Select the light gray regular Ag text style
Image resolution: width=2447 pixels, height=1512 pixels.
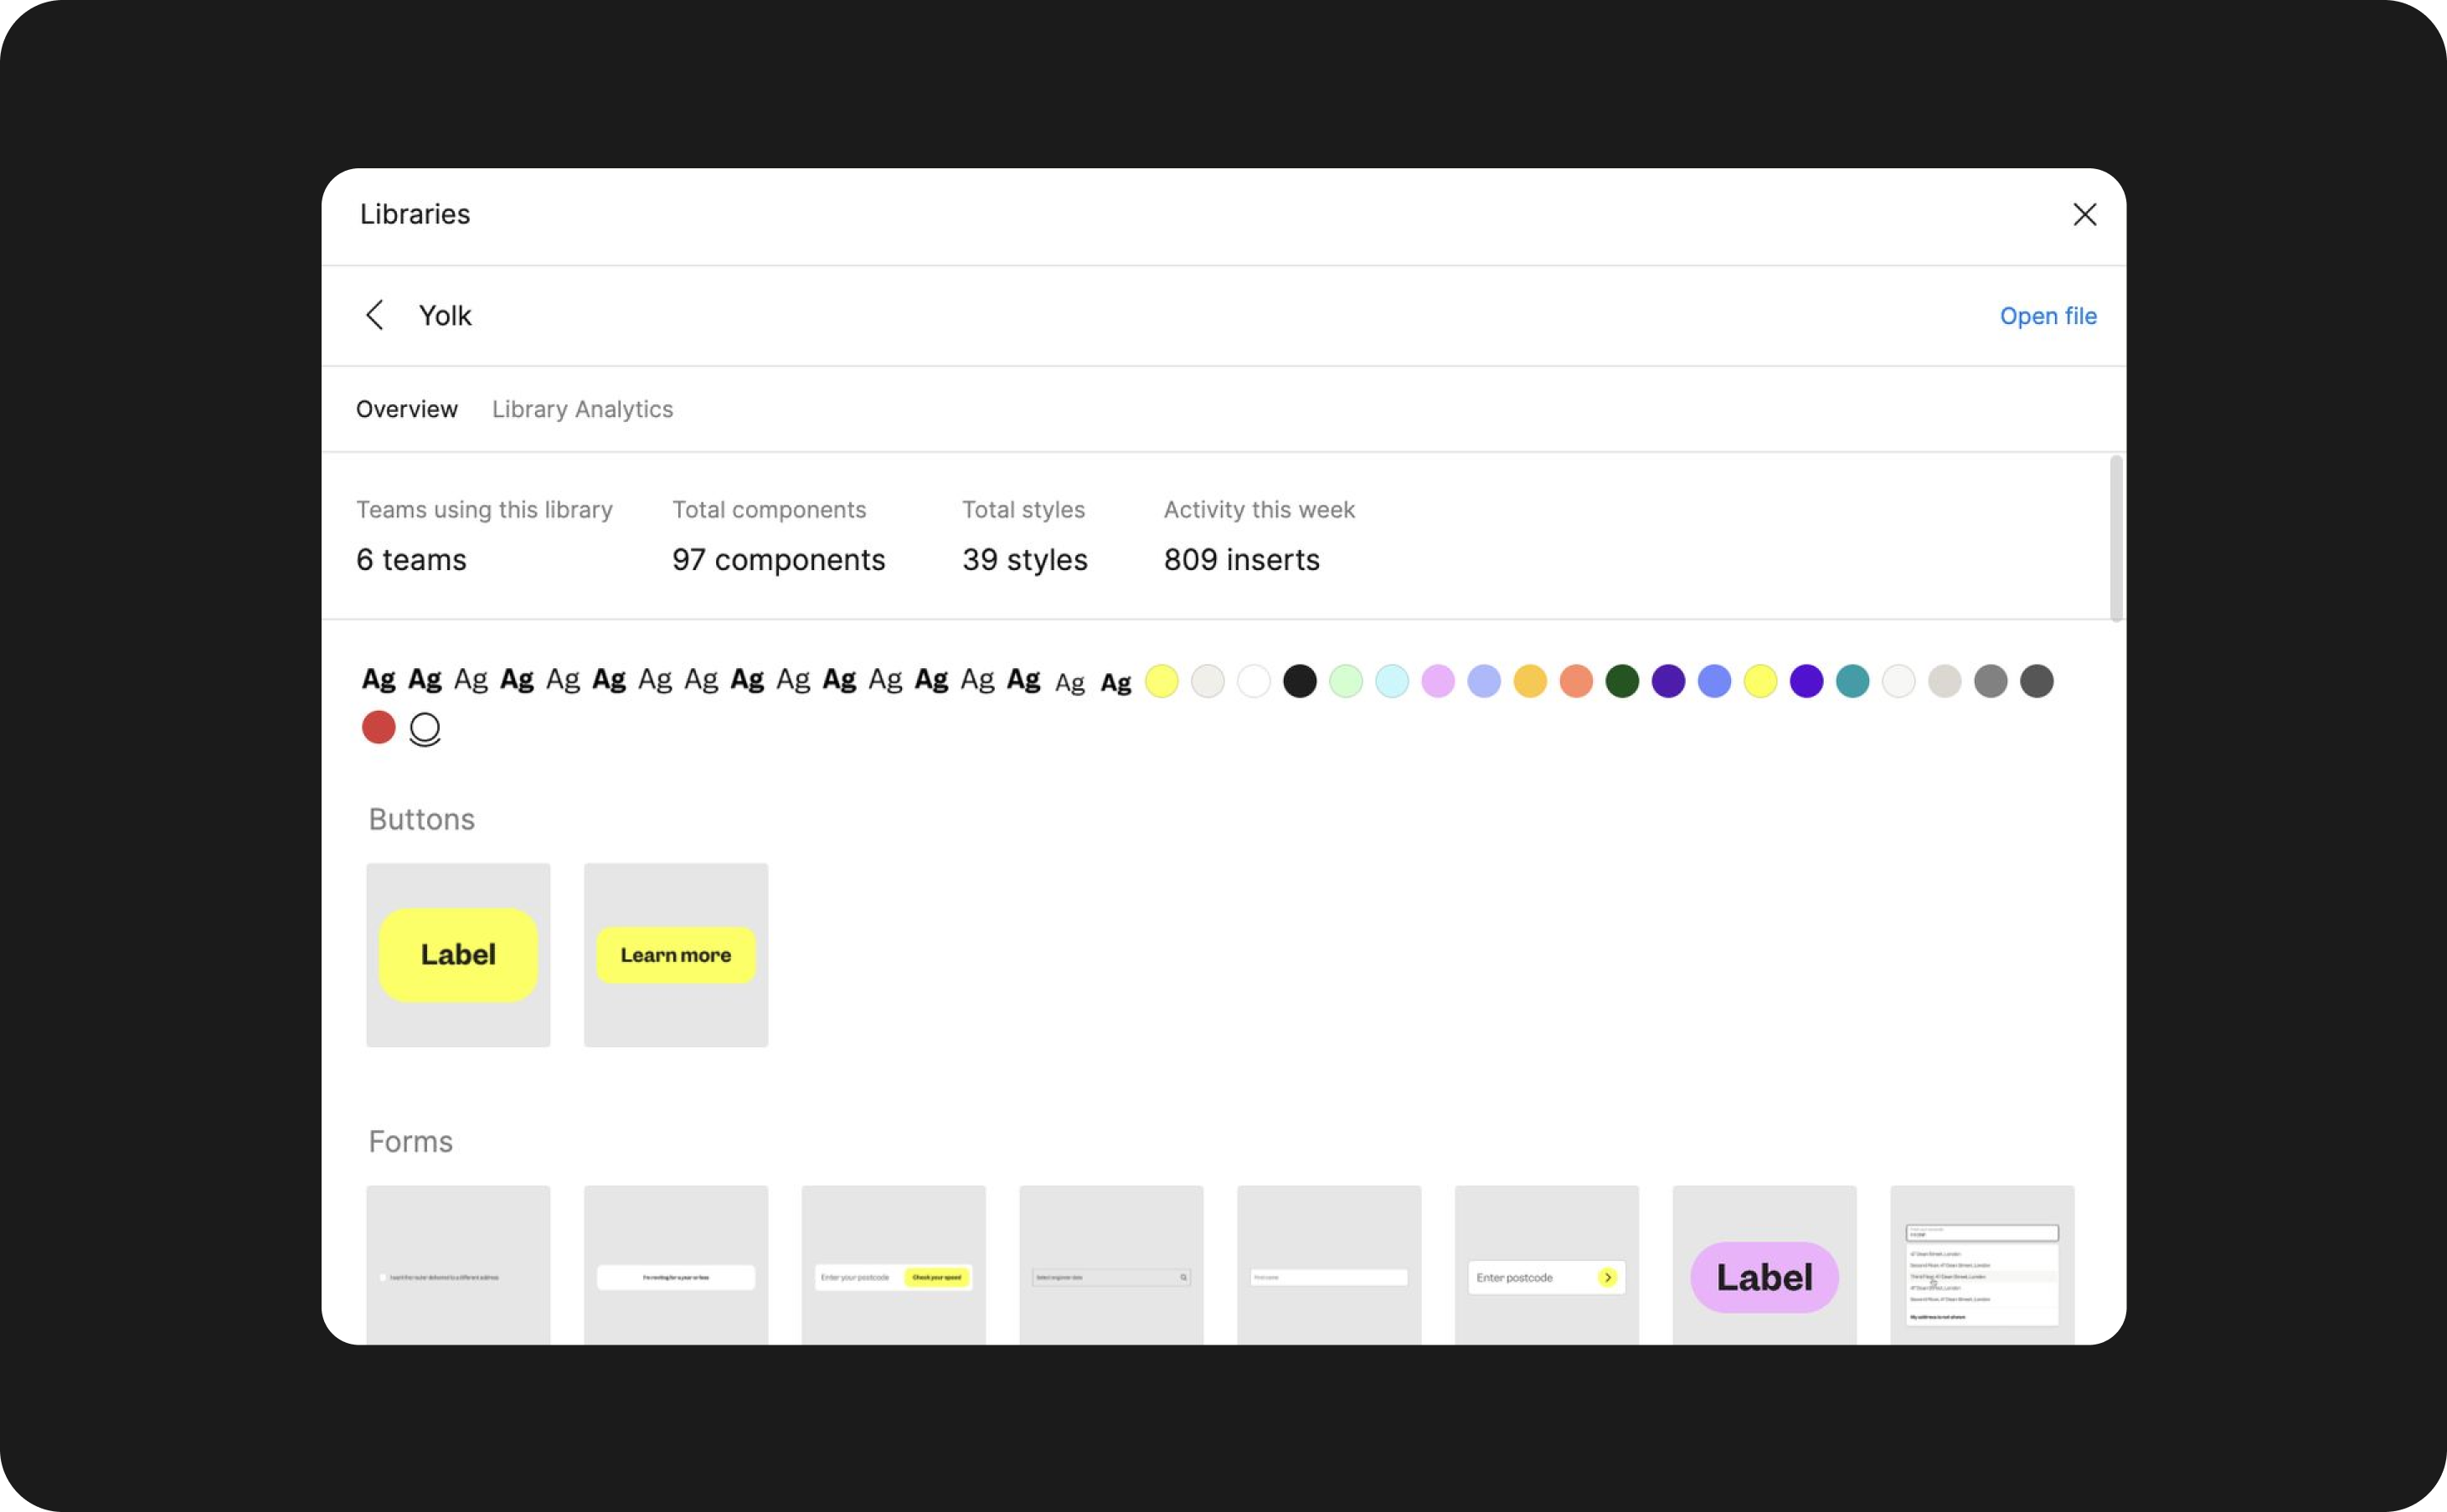point(1070,682)
